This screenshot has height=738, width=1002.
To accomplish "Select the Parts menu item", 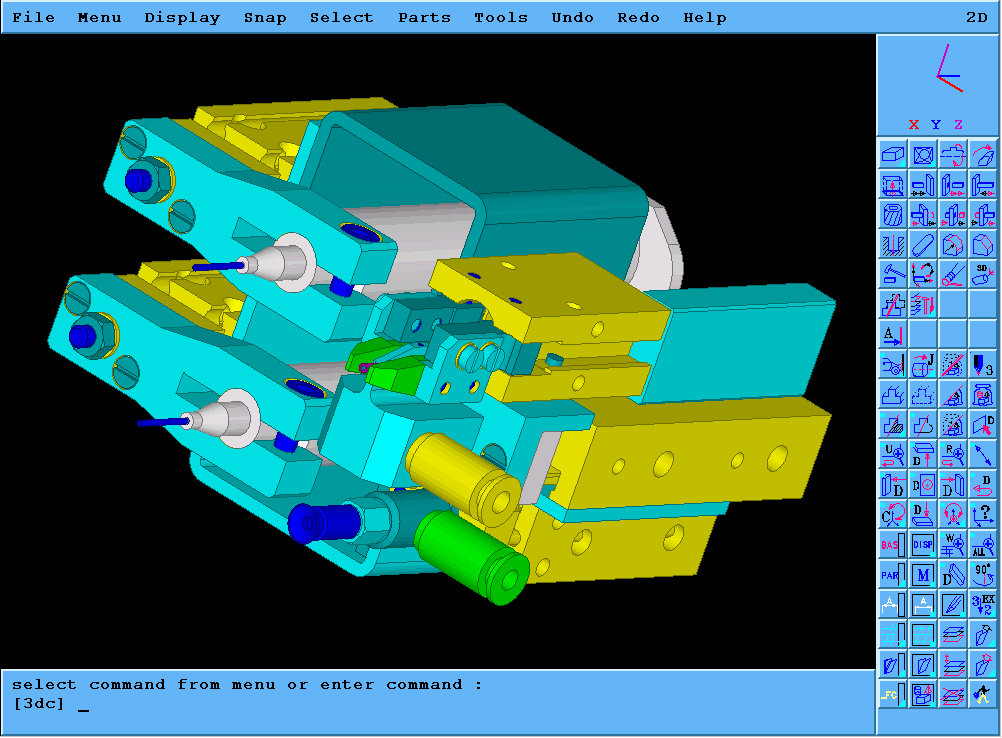I will 424,17.
